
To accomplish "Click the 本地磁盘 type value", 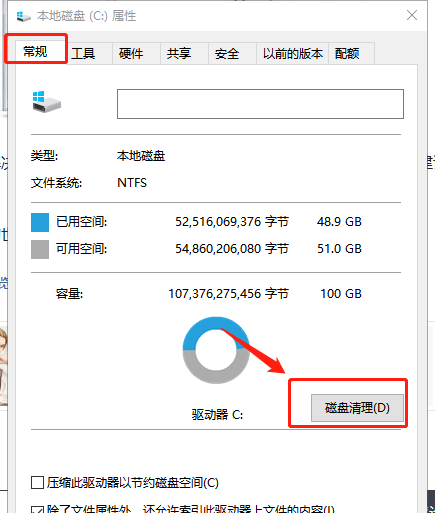I will [x=141, y=156].
